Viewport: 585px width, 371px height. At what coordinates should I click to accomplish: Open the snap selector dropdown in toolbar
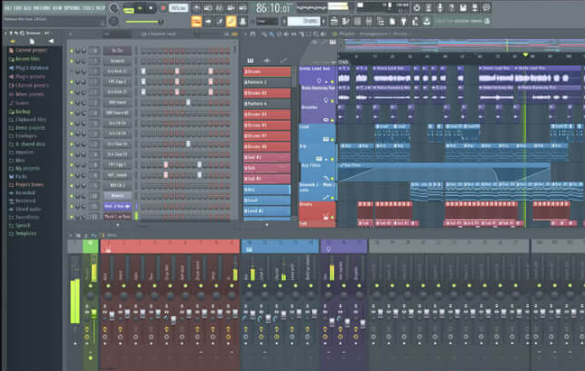(x=267, y=21)
